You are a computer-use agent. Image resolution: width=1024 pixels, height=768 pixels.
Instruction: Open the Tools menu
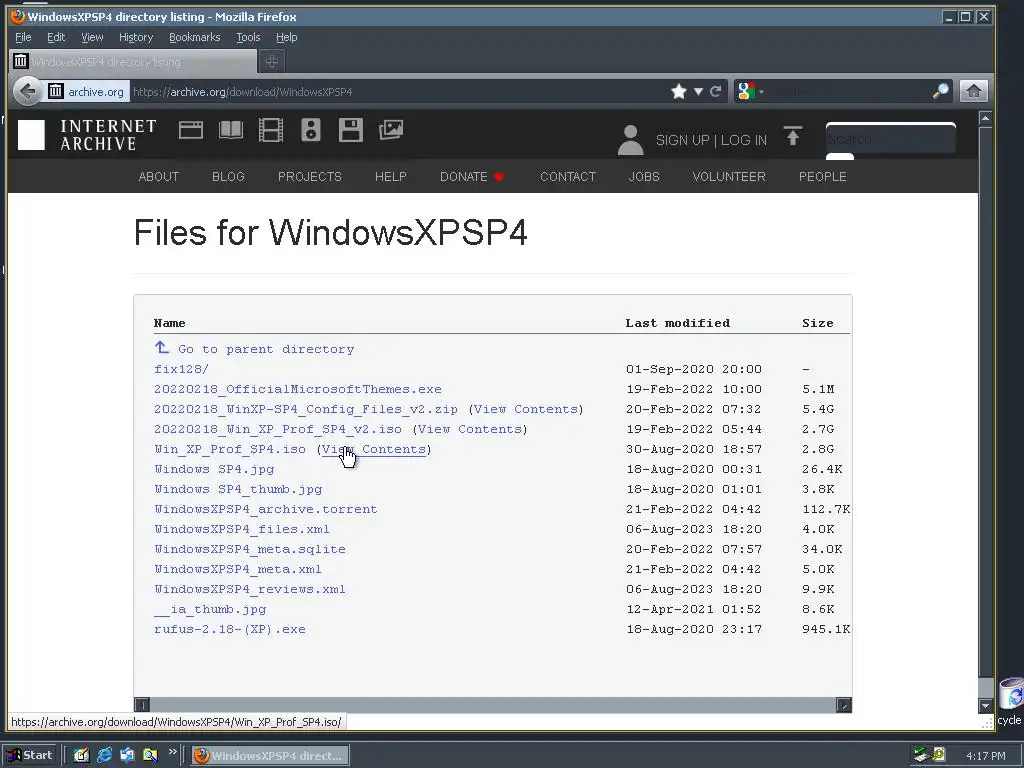248,37
